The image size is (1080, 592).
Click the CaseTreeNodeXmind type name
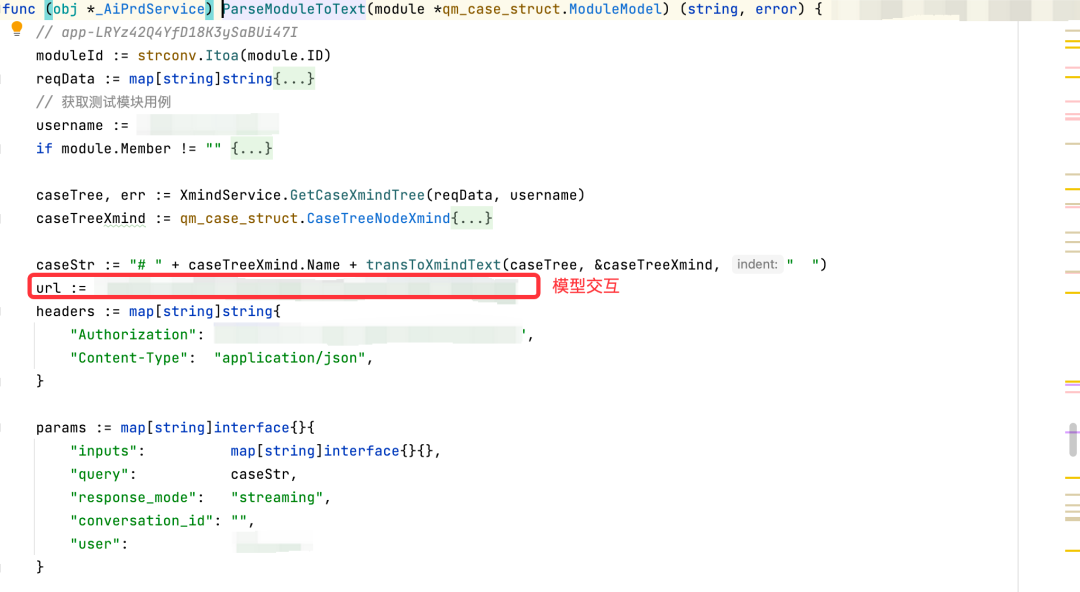click(x=378, y=218)
